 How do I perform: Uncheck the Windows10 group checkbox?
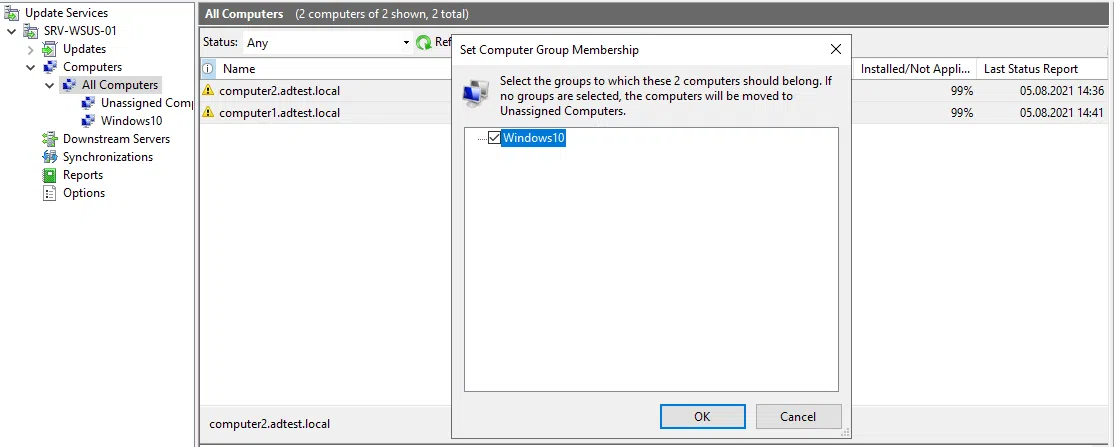(494, 139)
